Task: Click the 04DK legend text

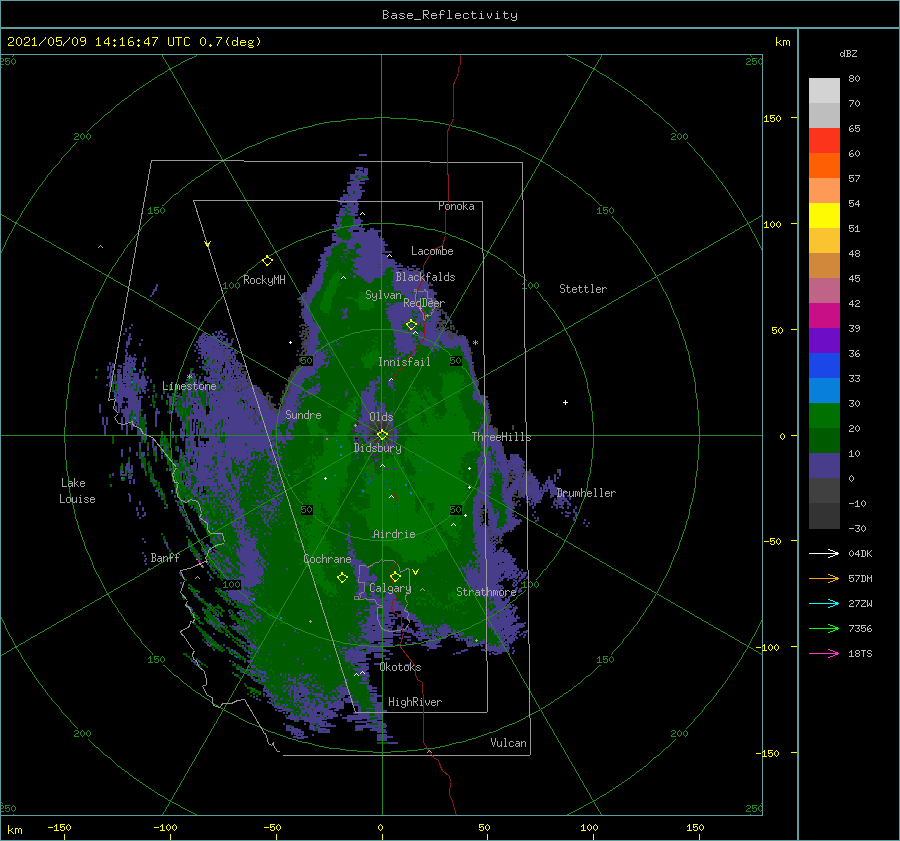Action: [x=860, y=553]
